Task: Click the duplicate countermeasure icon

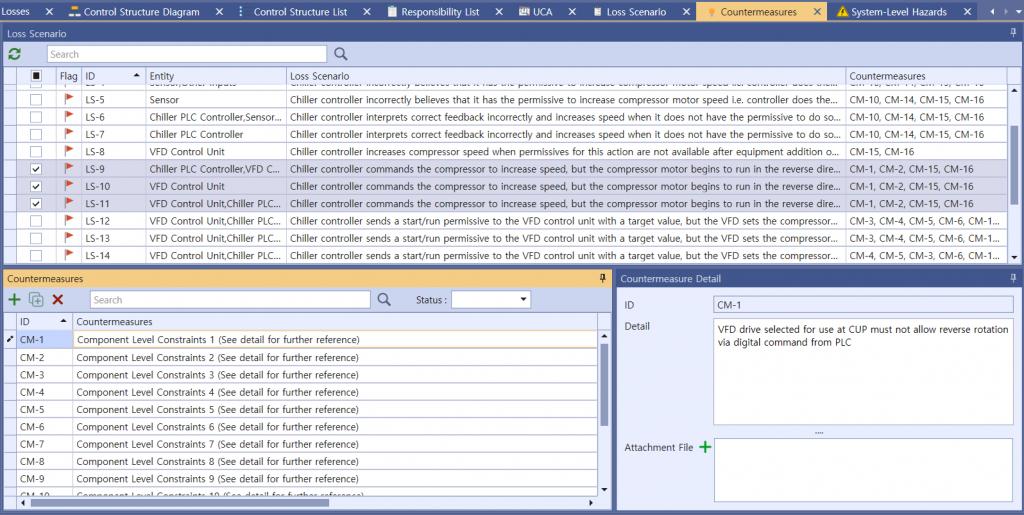Action: coord(36,299)
